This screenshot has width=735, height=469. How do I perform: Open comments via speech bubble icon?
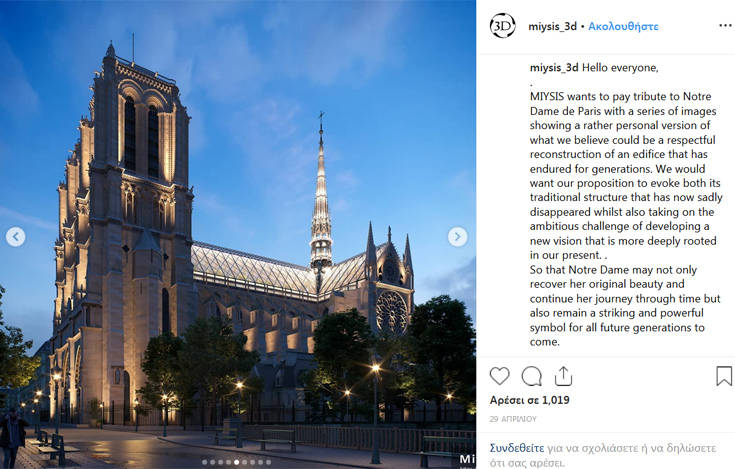click(532, 376)
